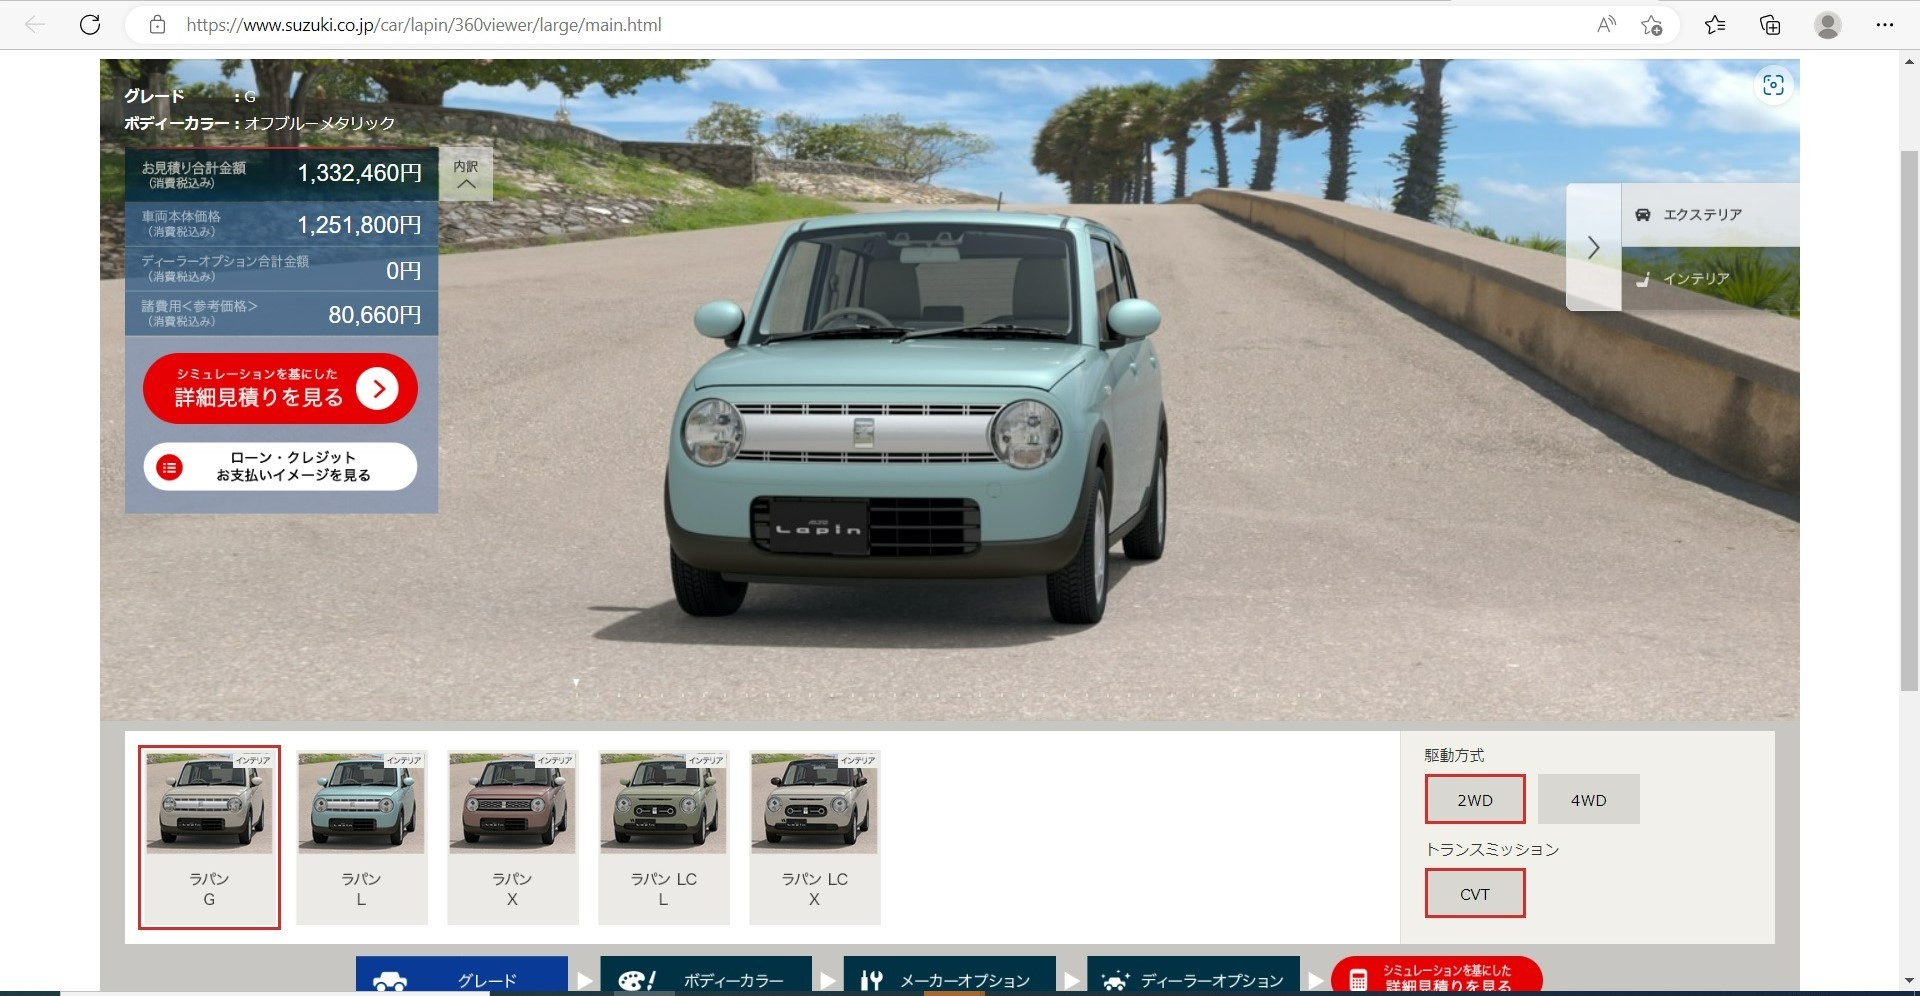The width and height of the screenshot is (1920, 996).
Task: Collapse the 内訳 price breakdown
Action: tap(466, 174)
